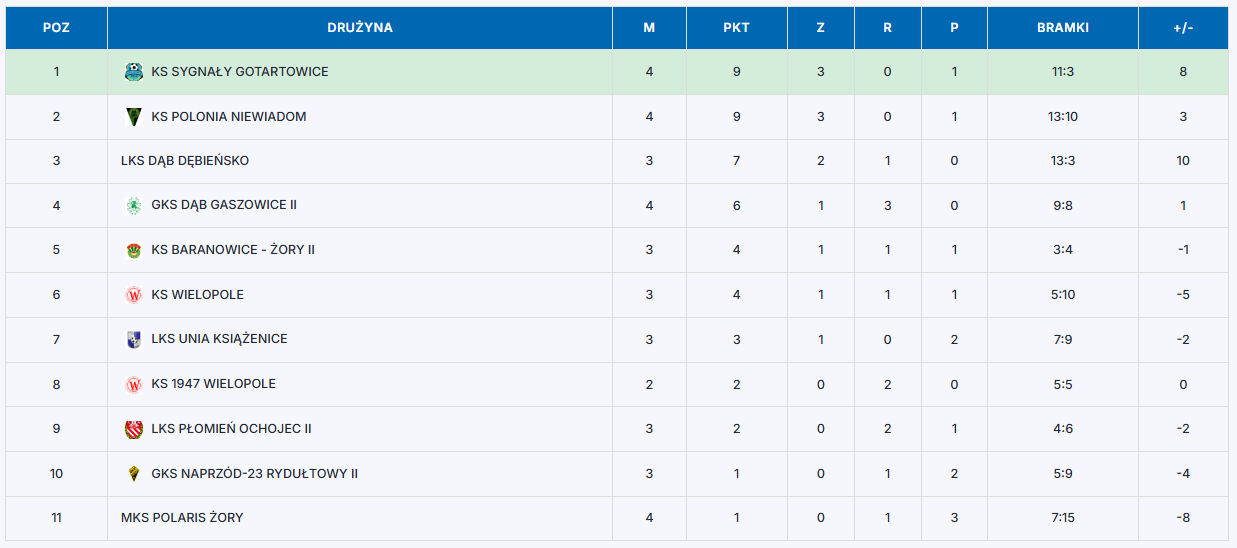Open the KS Wielopole team name link

point(198,295)
